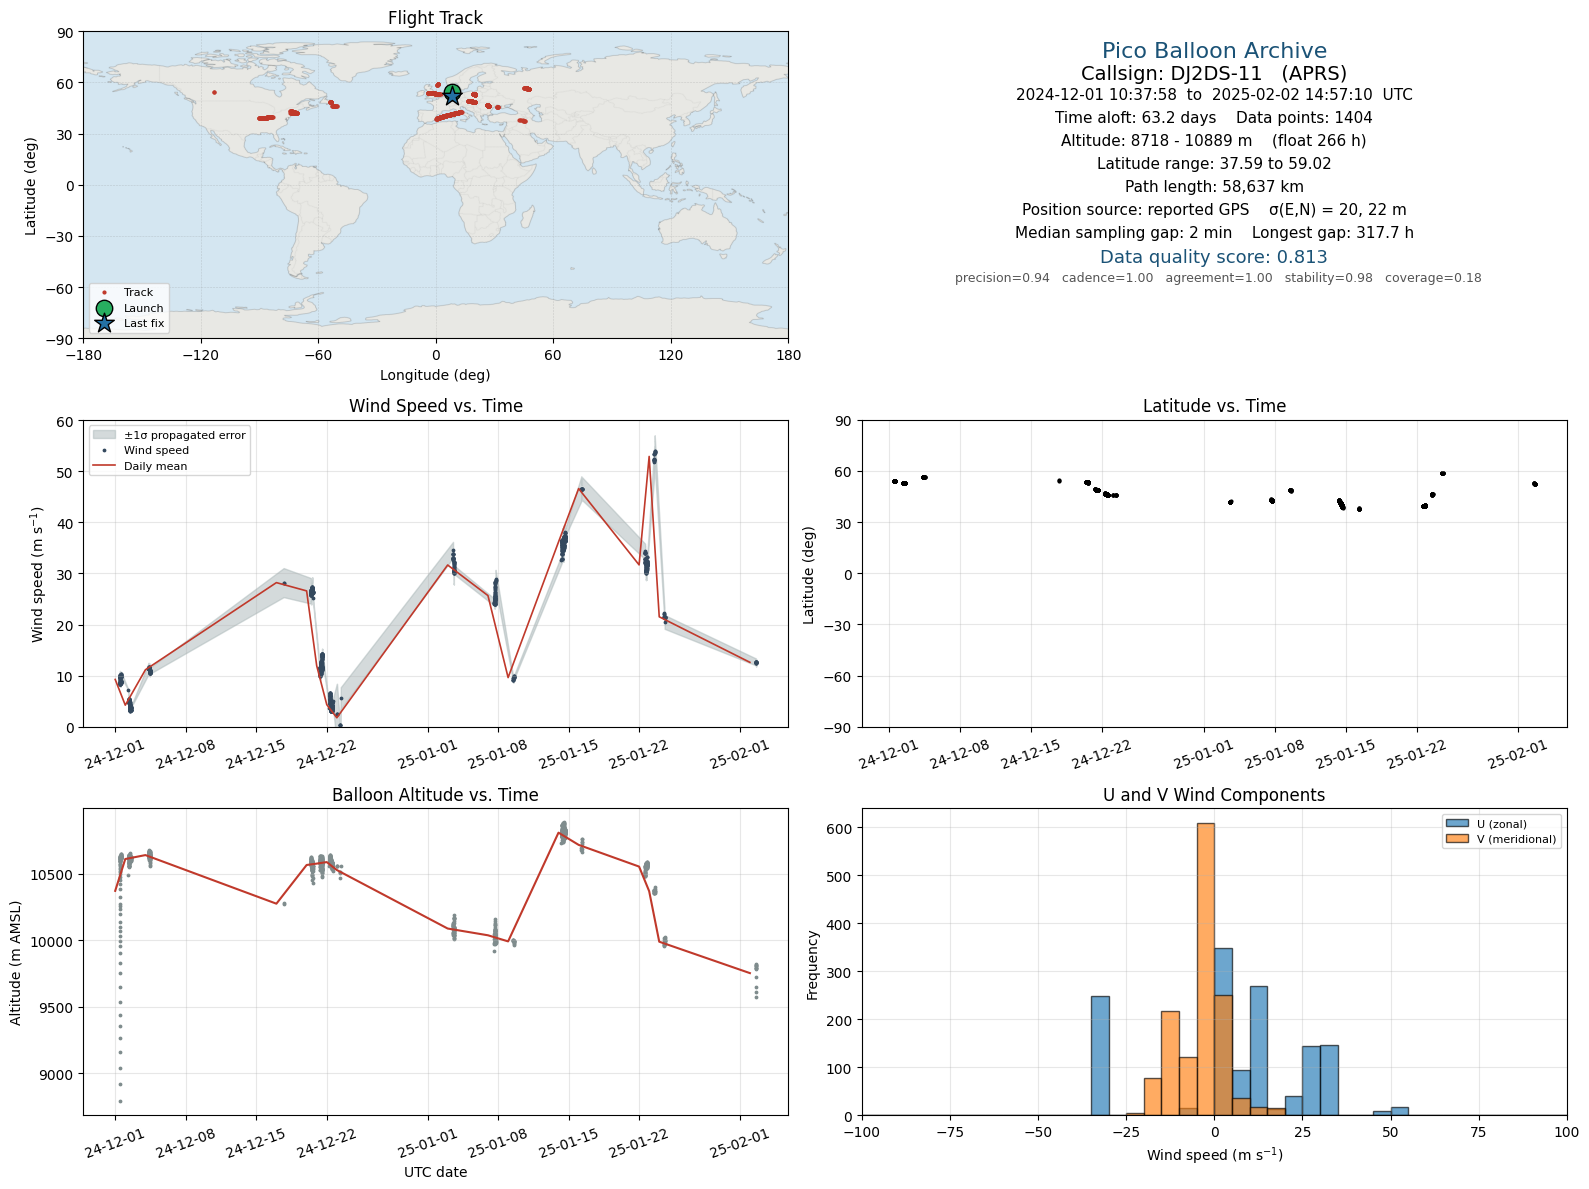1589x1189 pixels.
Task: Click the "Time aloft: 63.2 days" line
Action: (x=1214, y=118)
